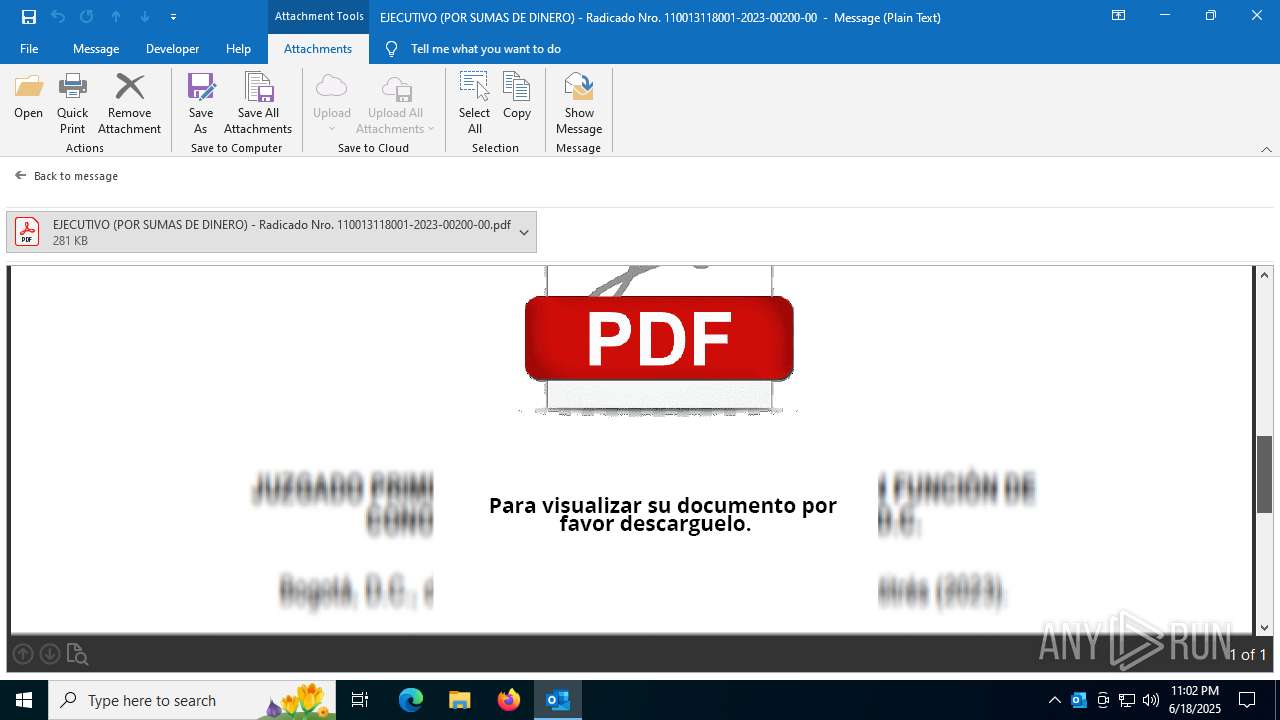Click taskbar search box

[x=192, y=700]
